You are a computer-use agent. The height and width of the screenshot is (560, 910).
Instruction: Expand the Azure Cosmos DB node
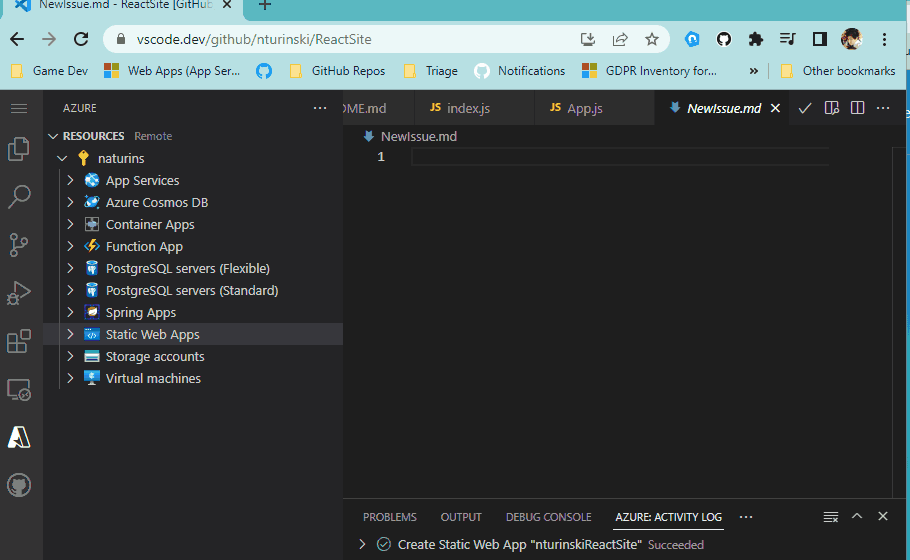70,203
